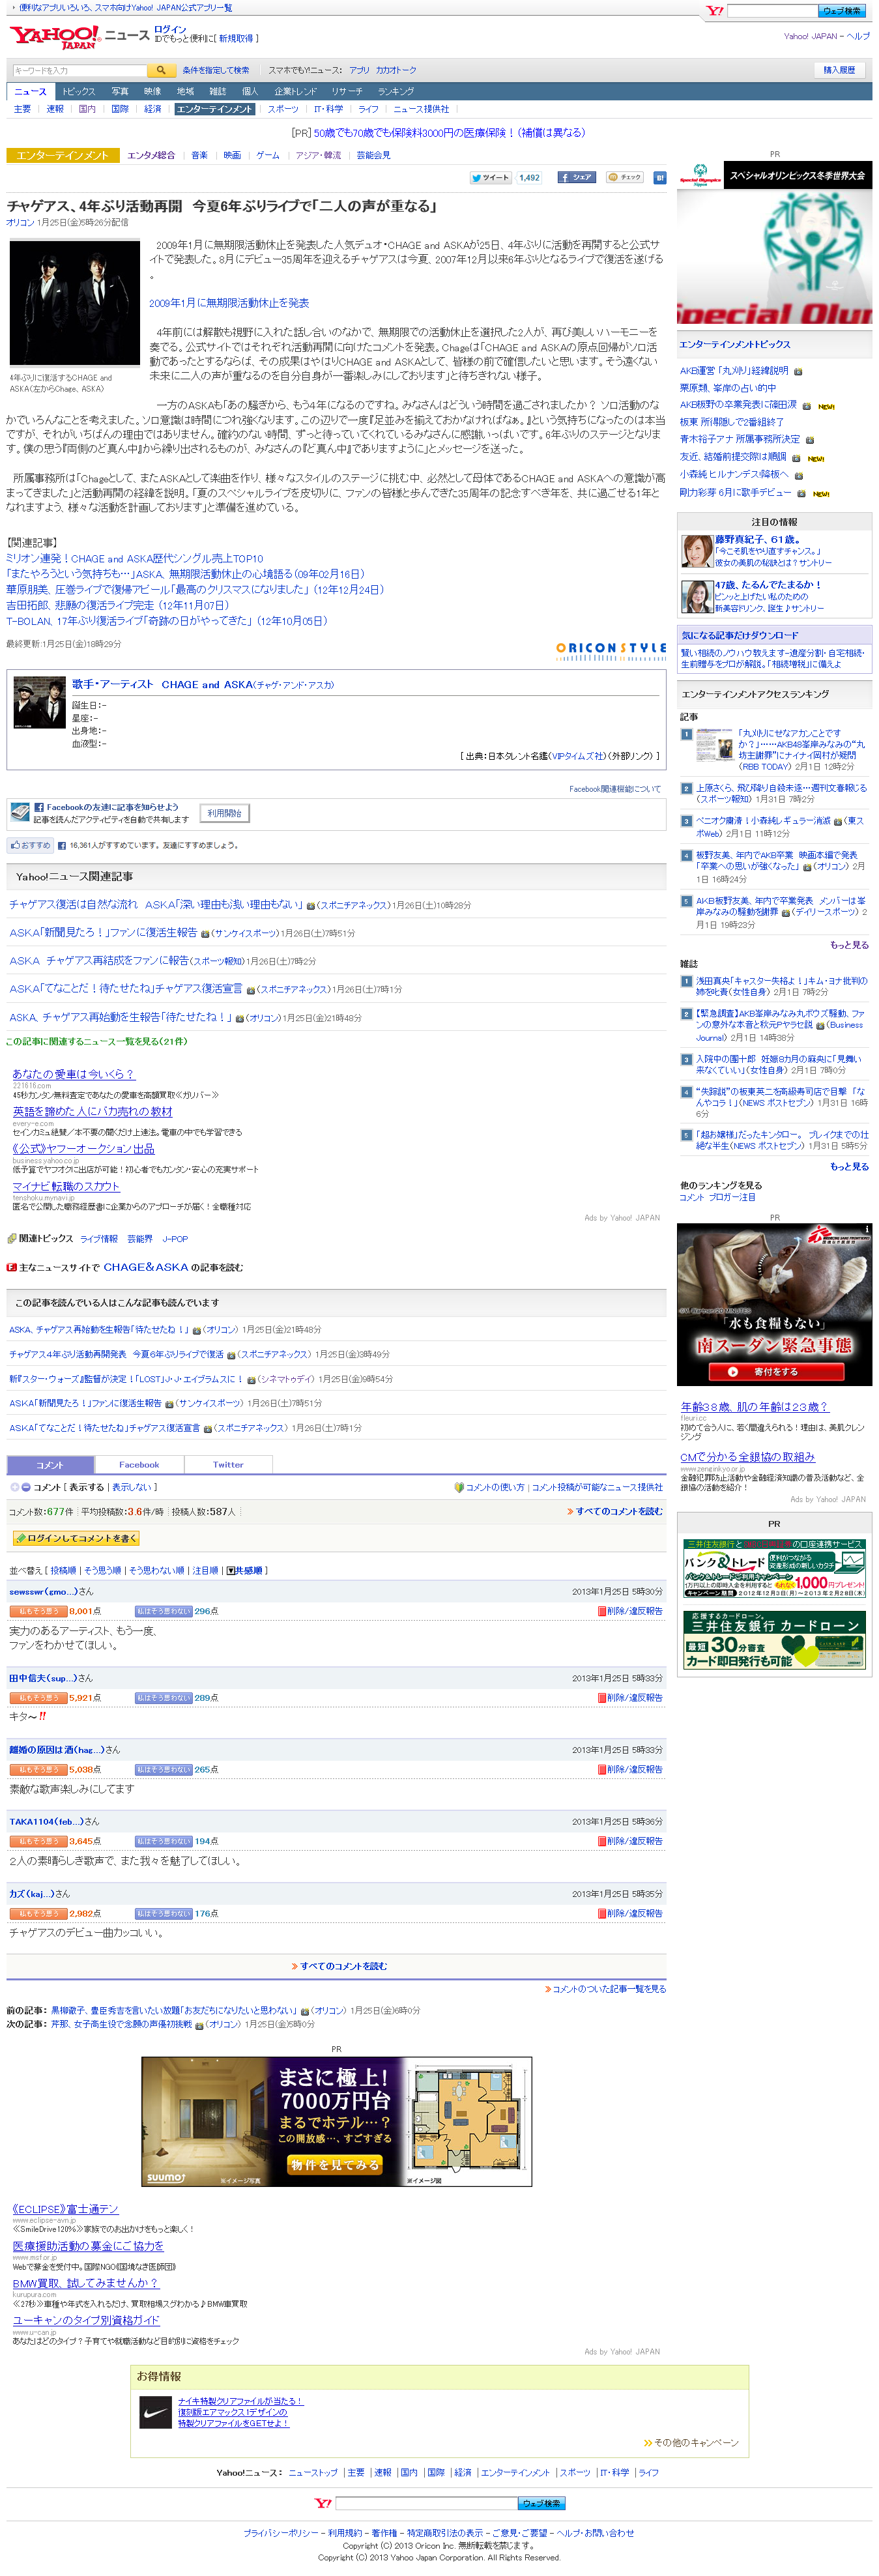Open the ニュース main tab
The image size is (879, 2576).
click(30, 91)
